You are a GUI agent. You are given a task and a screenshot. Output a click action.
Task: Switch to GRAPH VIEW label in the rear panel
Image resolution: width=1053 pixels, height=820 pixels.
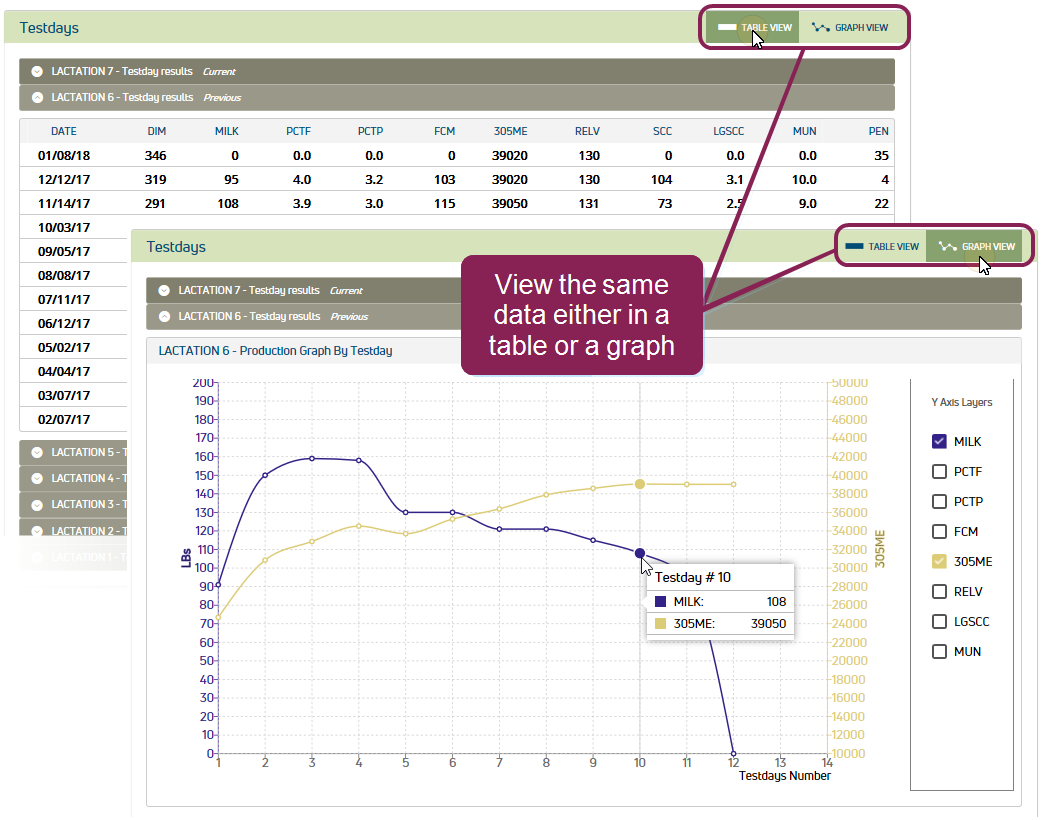click(861, 28)
